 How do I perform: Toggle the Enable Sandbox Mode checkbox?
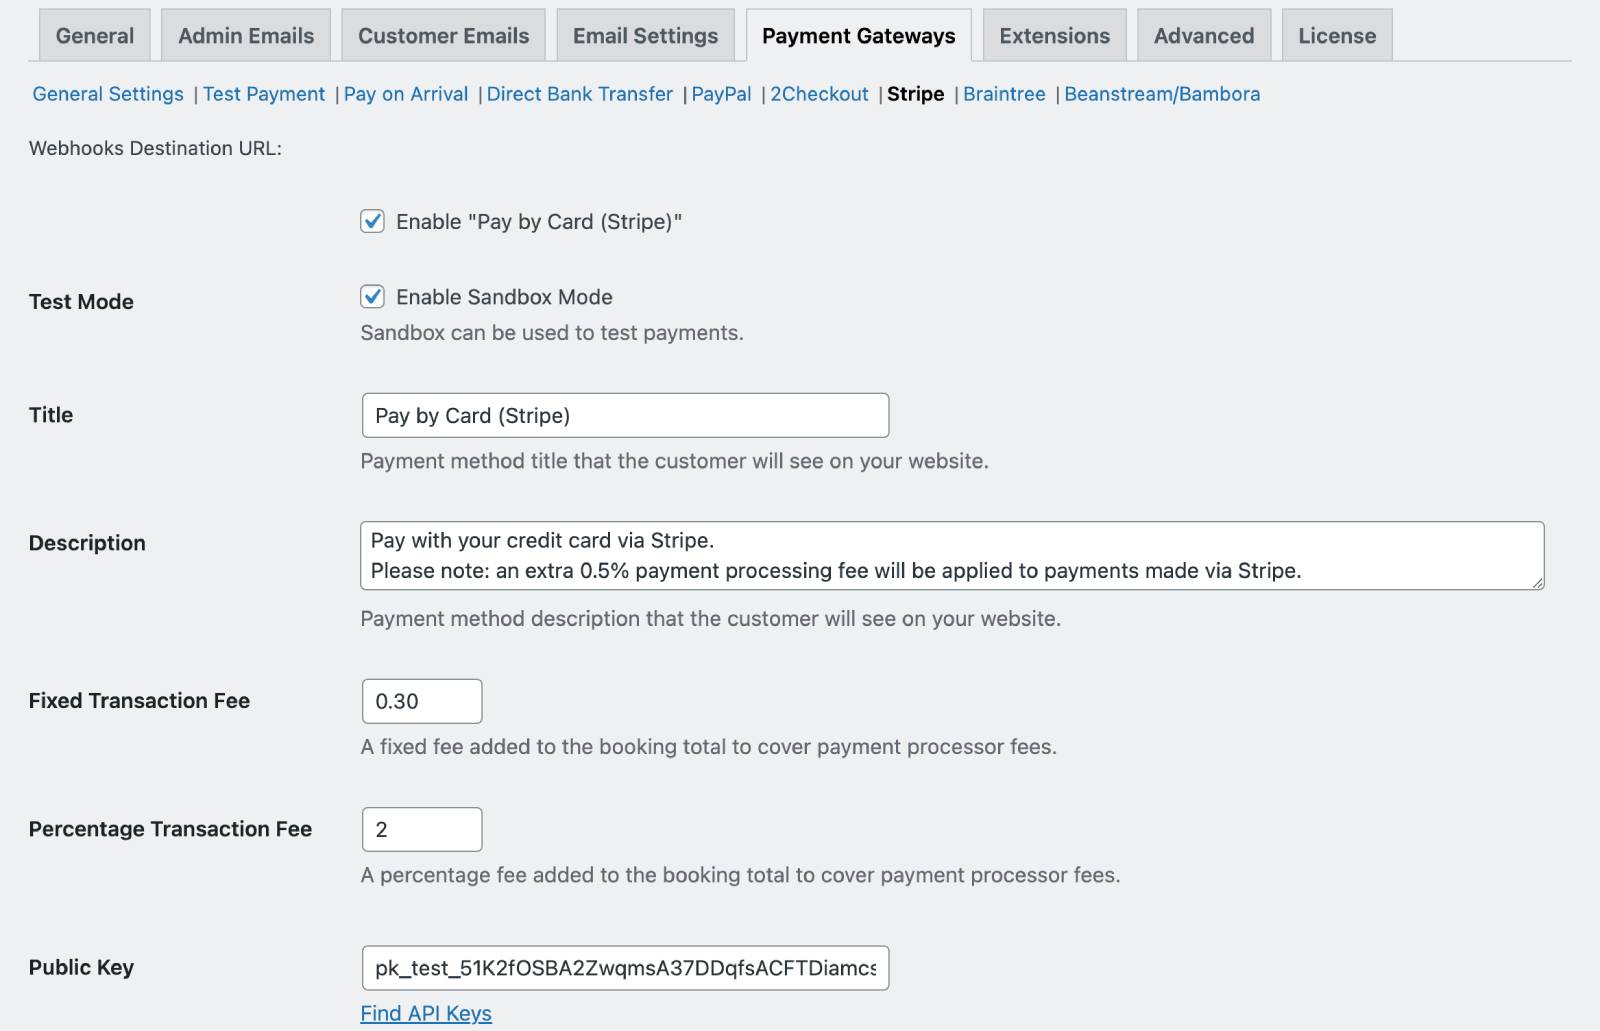[x=372, y=297]
